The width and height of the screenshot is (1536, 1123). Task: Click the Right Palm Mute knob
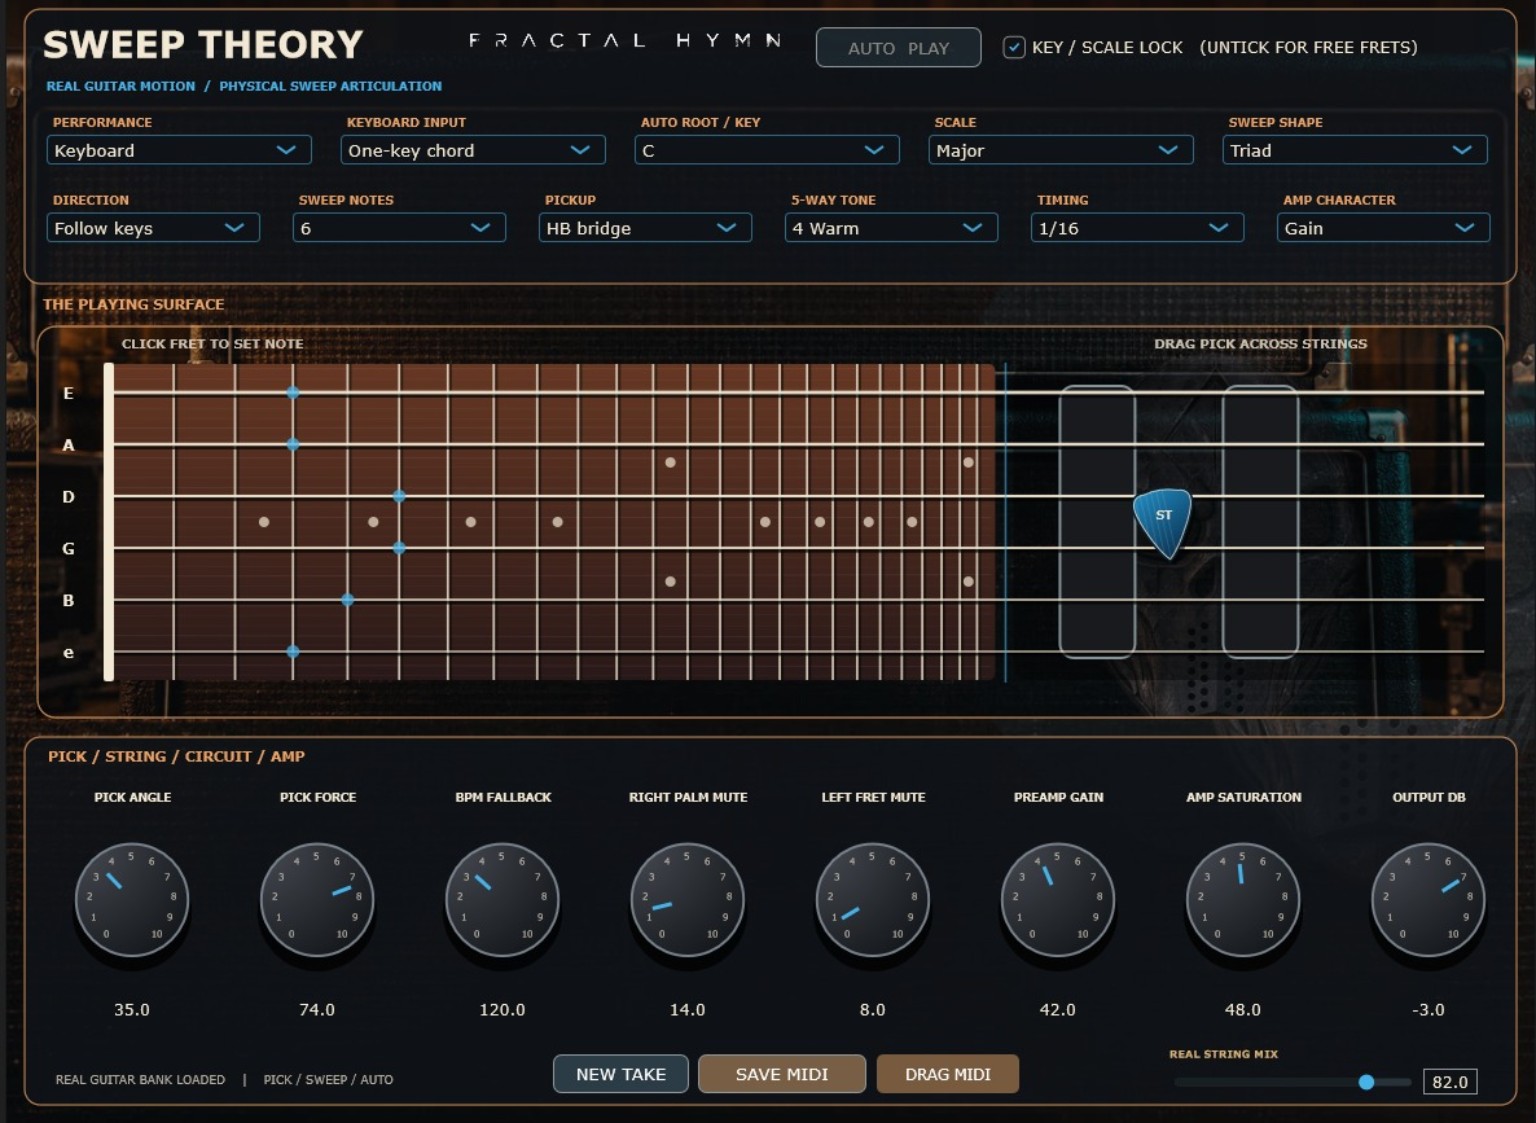[687, 899]
